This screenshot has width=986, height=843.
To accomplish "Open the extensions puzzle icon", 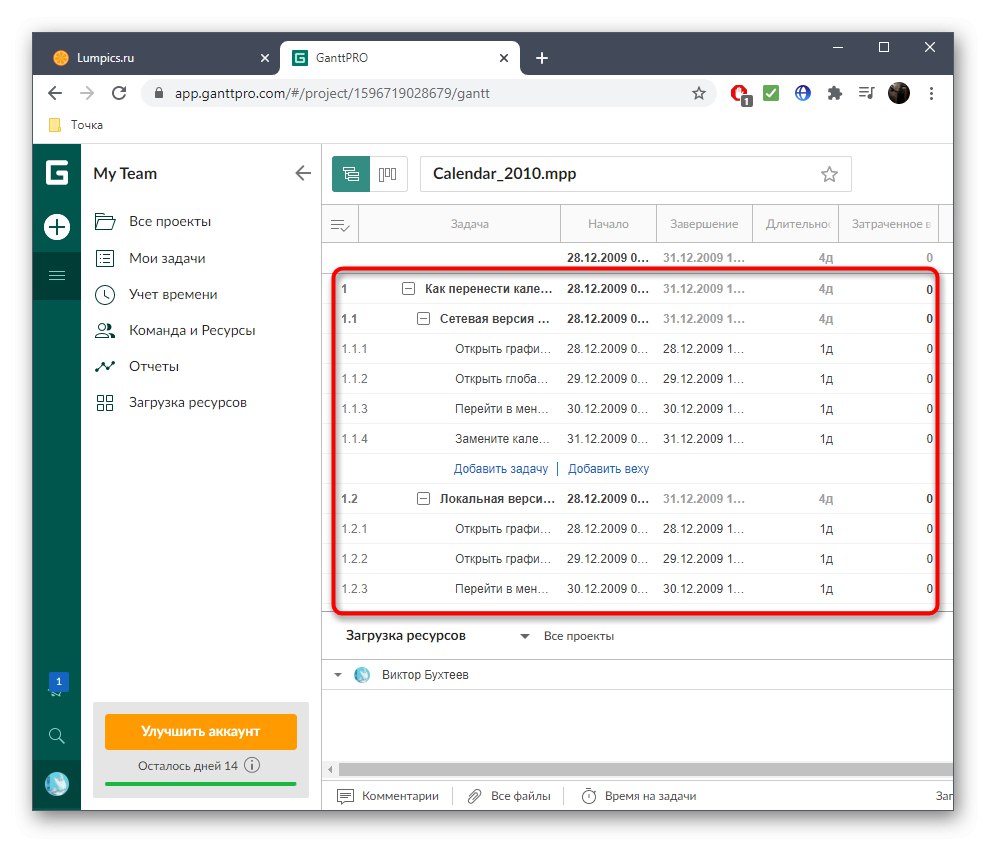I will coord(834,94).
